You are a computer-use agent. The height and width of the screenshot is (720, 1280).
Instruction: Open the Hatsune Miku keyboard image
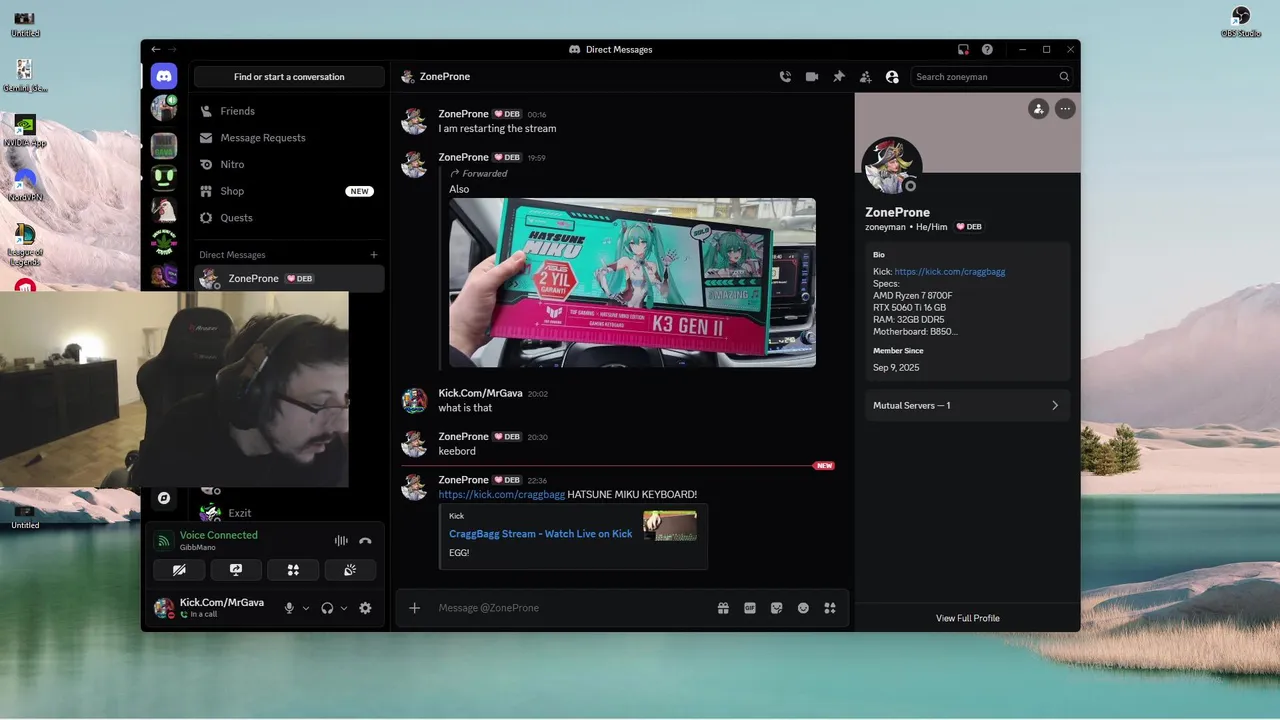coord(632,282)
